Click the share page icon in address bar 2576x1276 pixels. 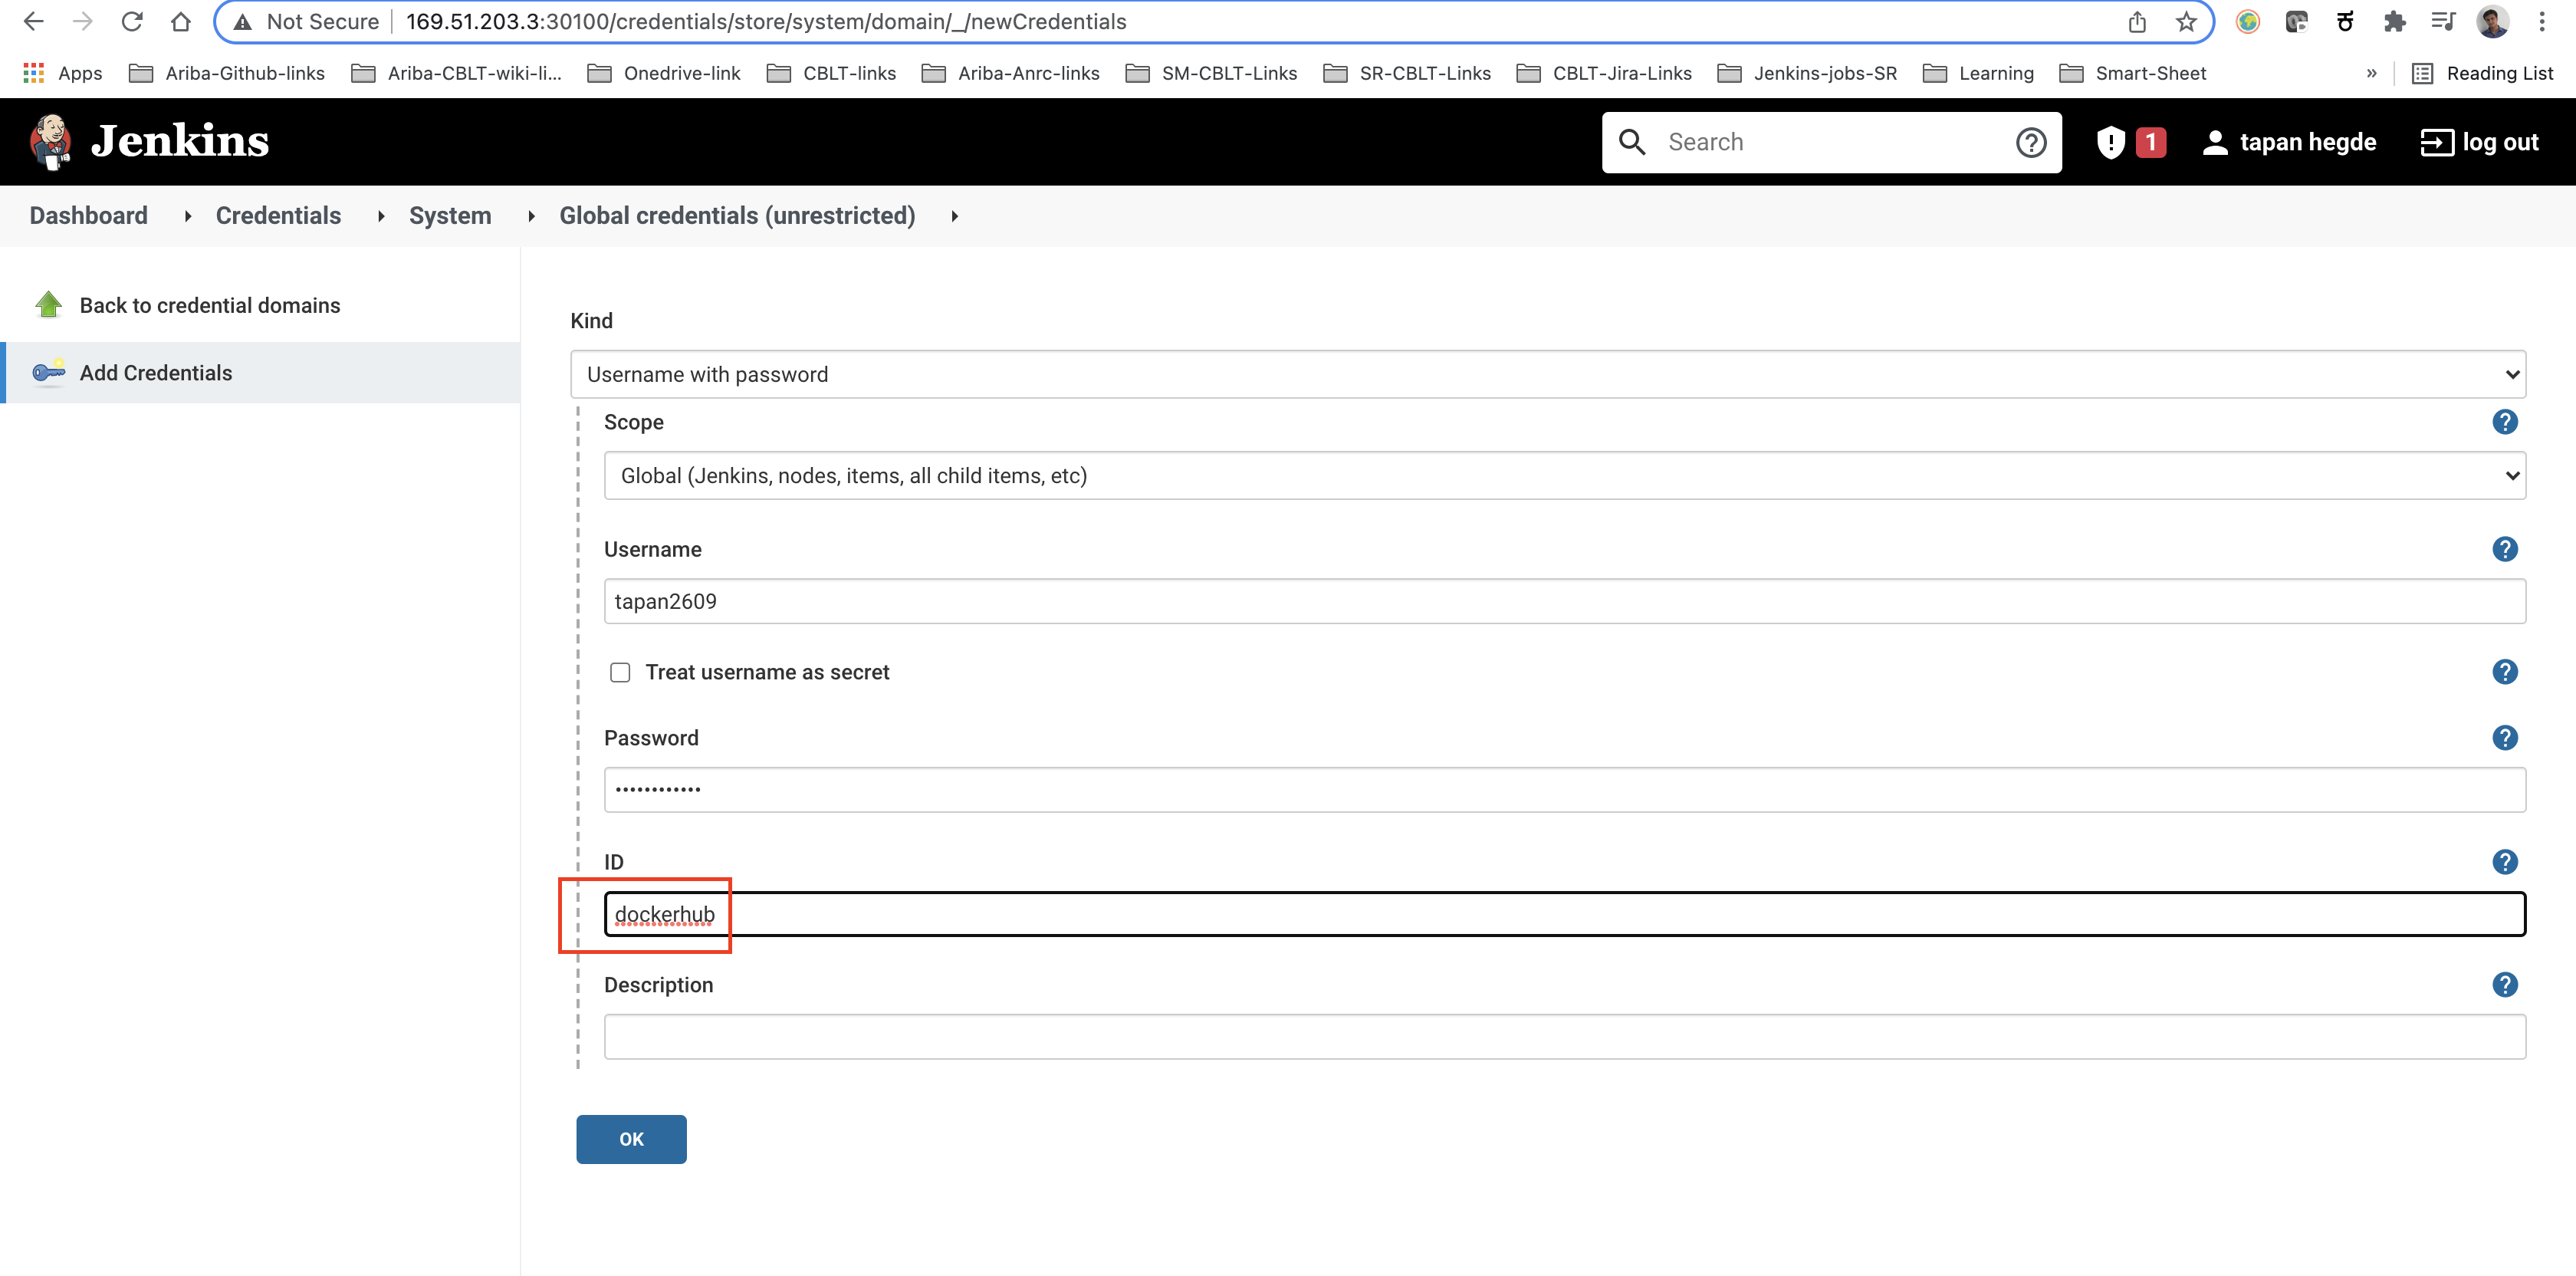coord(2137,21)
